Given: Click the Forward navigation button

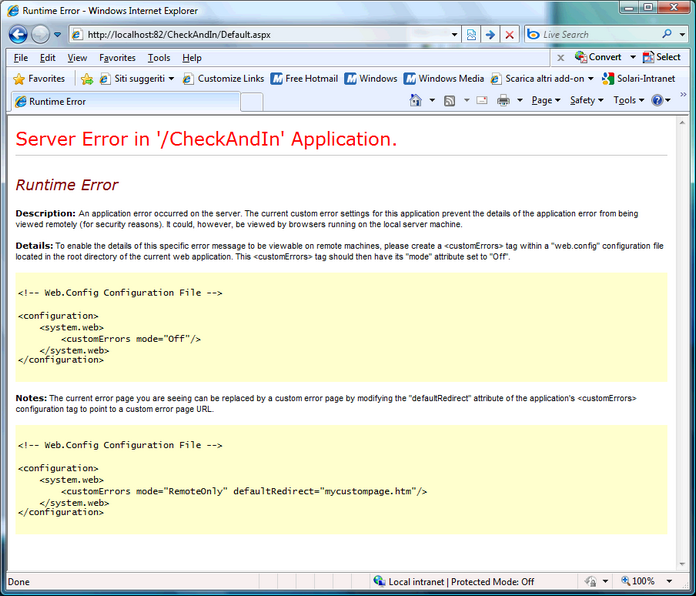Looking at the screenshot, I should pyautogui.click(x=40, y=34).
